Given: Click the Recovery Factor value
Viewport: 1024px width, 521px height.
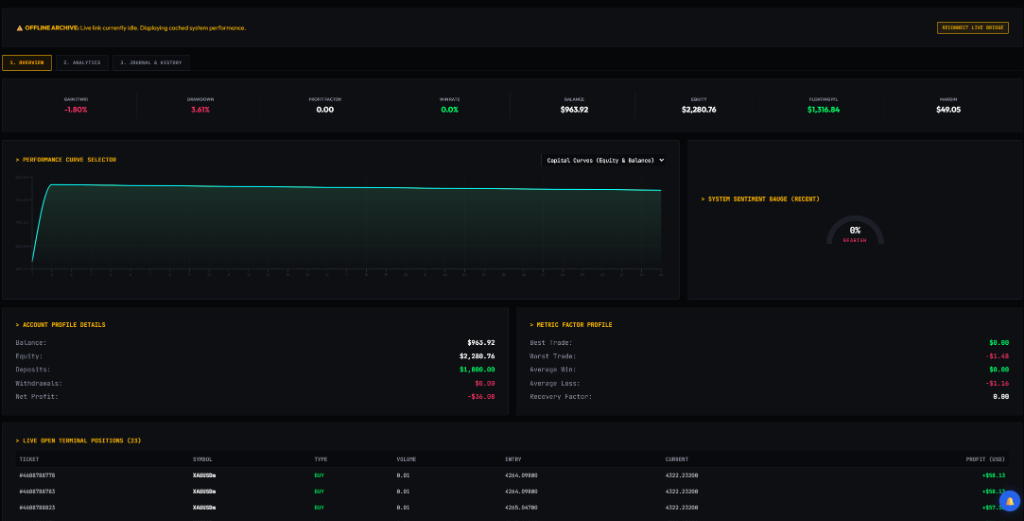Looking at the screenshot, I should [1001, 396].
